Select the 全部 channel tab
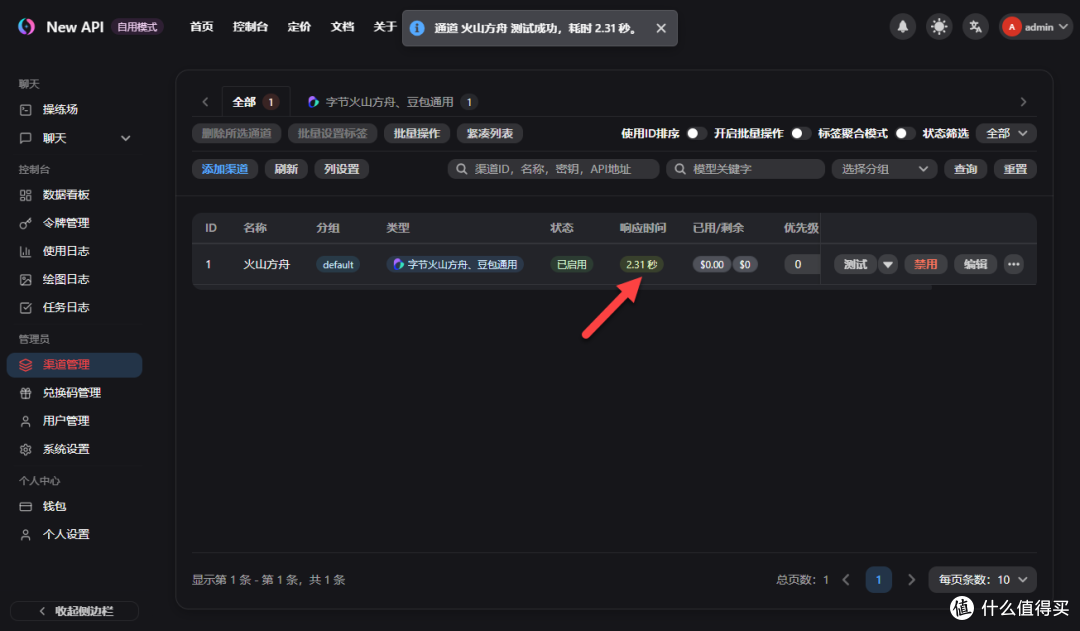The image size is (1080, 631). coord(256,102)
